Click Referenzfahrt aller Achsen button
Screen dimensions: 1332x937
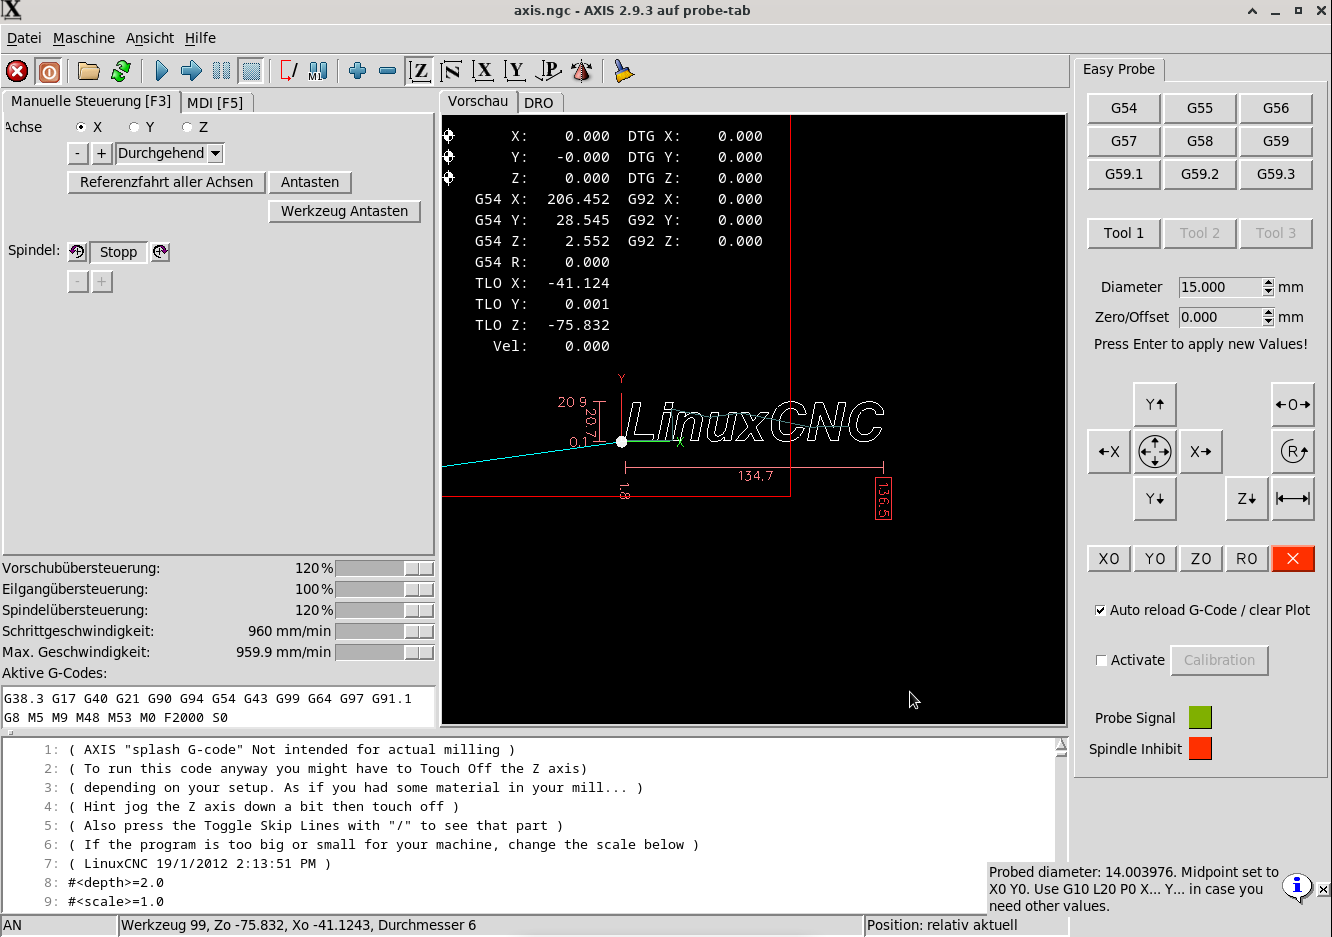166,182
